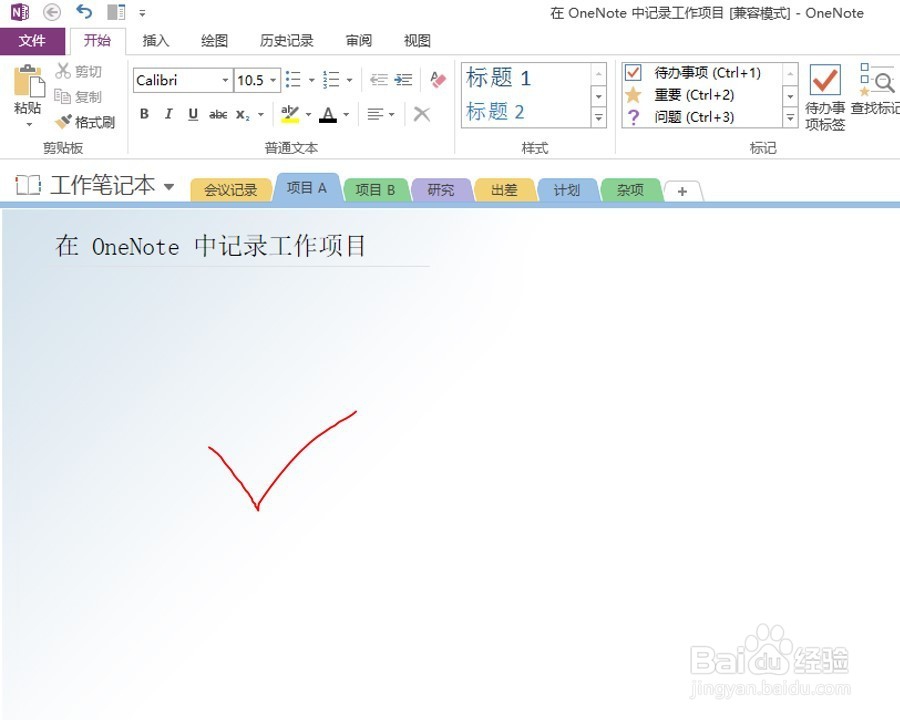Click the 粘贴 paste clipboard icon
Screen dimensions: 900x720
(x=29, y=81)
